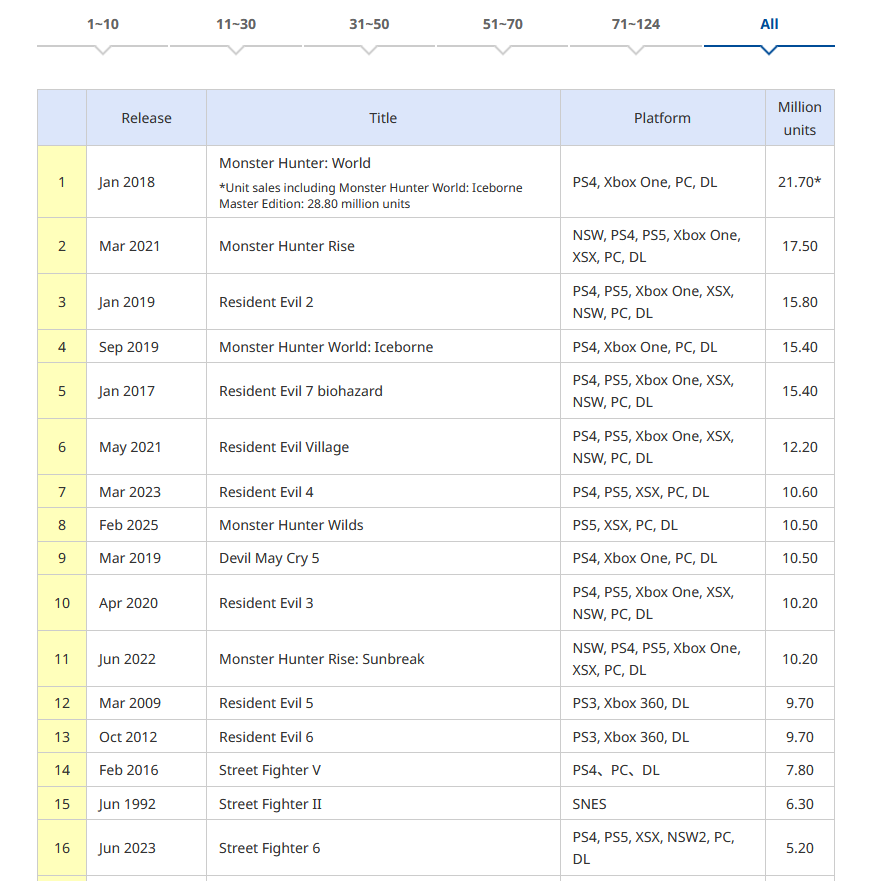Image resolution: width=875 pixels, height=881 pixels.
Task: Click the rank 1 number cell
Action: (62, 182)
